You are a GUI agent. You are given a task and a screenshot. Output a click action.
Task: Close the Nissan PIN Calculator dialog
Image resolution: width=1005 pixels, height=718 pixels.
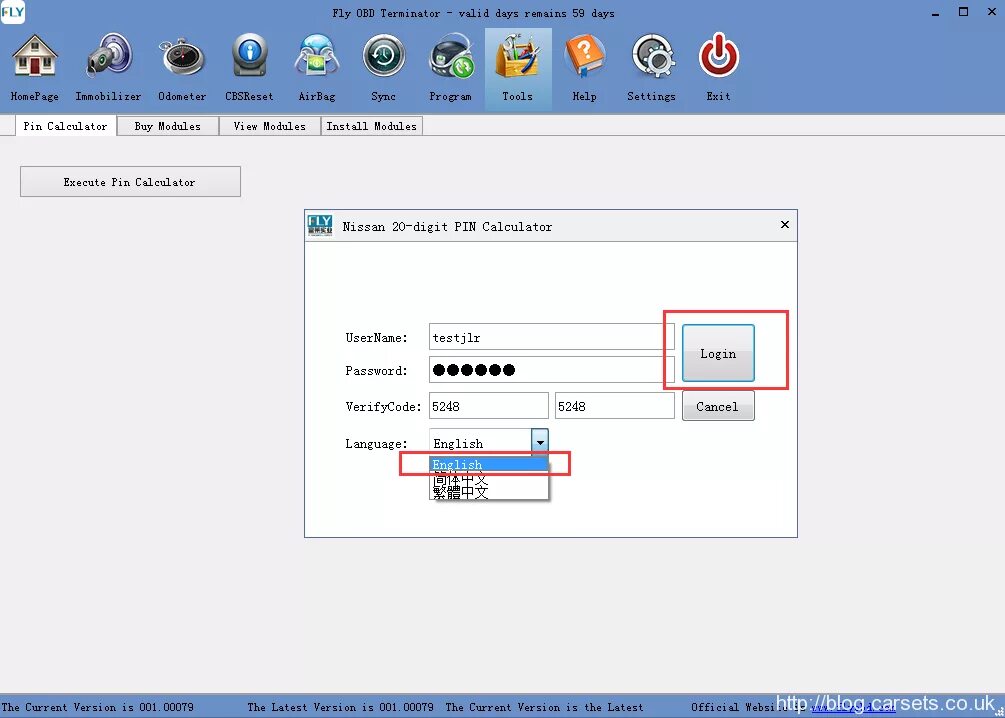click(x=785, y=224)
